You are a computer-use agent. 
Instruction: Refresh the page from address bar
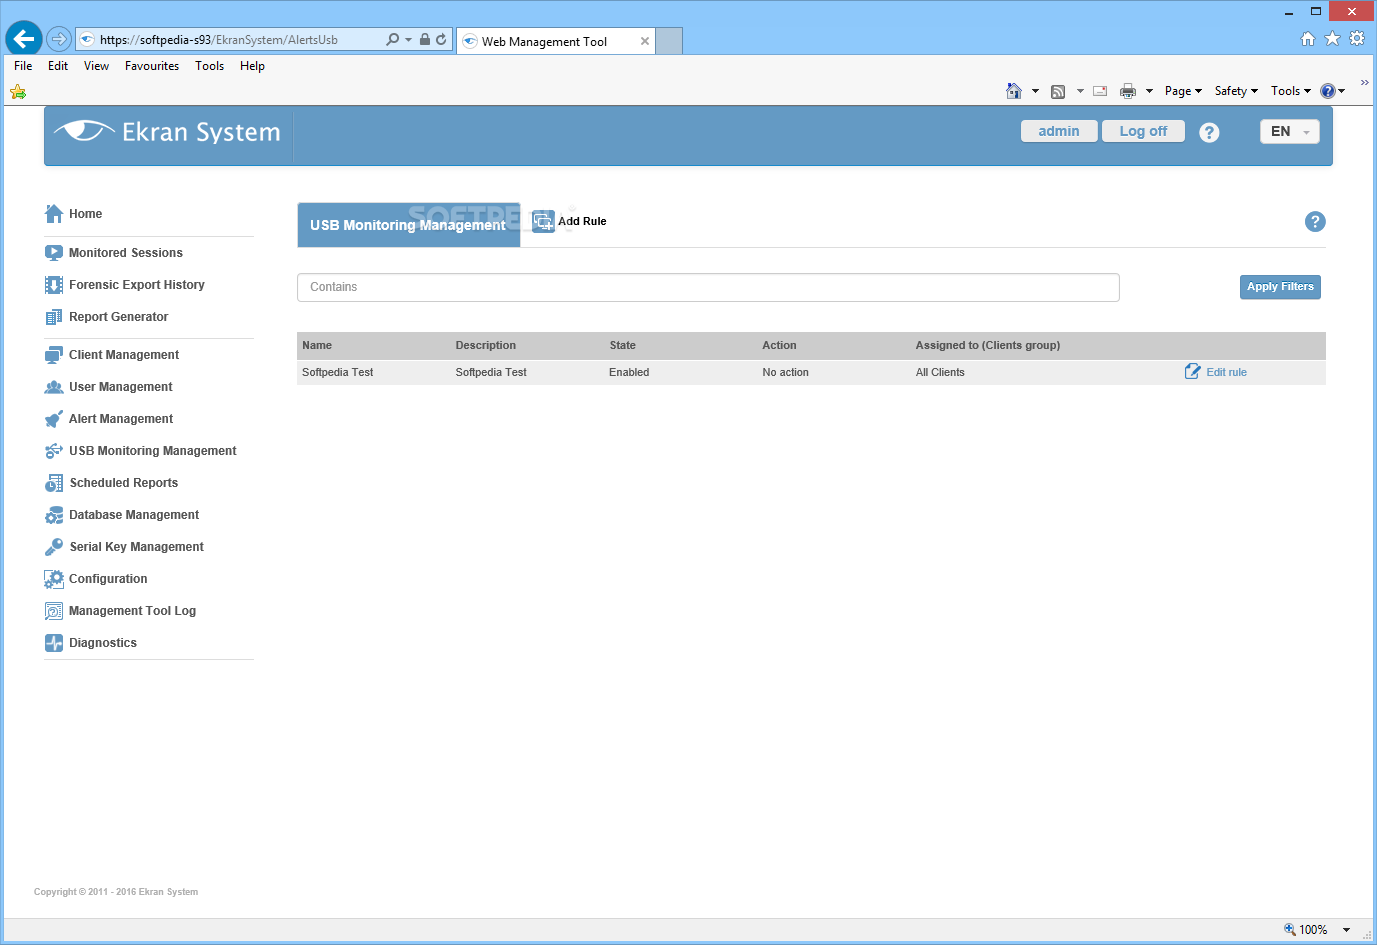click(441, 40)
